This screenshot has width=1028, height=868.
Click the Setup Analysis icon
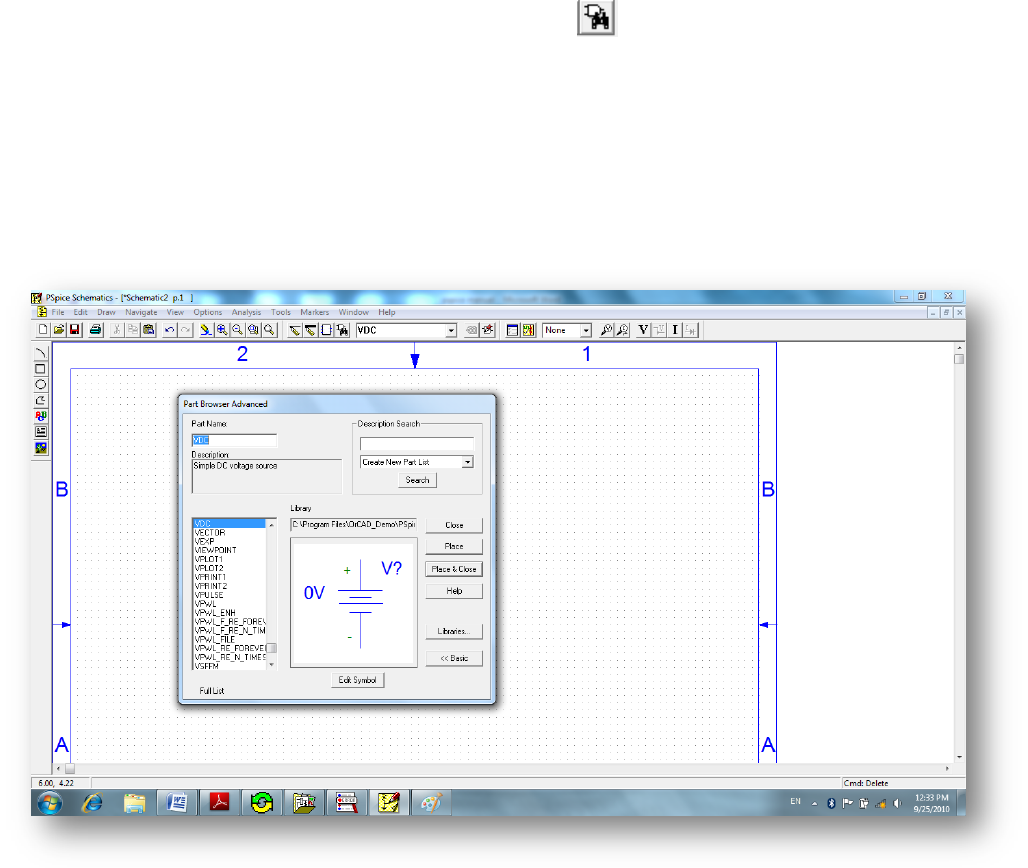click(513, 330)
